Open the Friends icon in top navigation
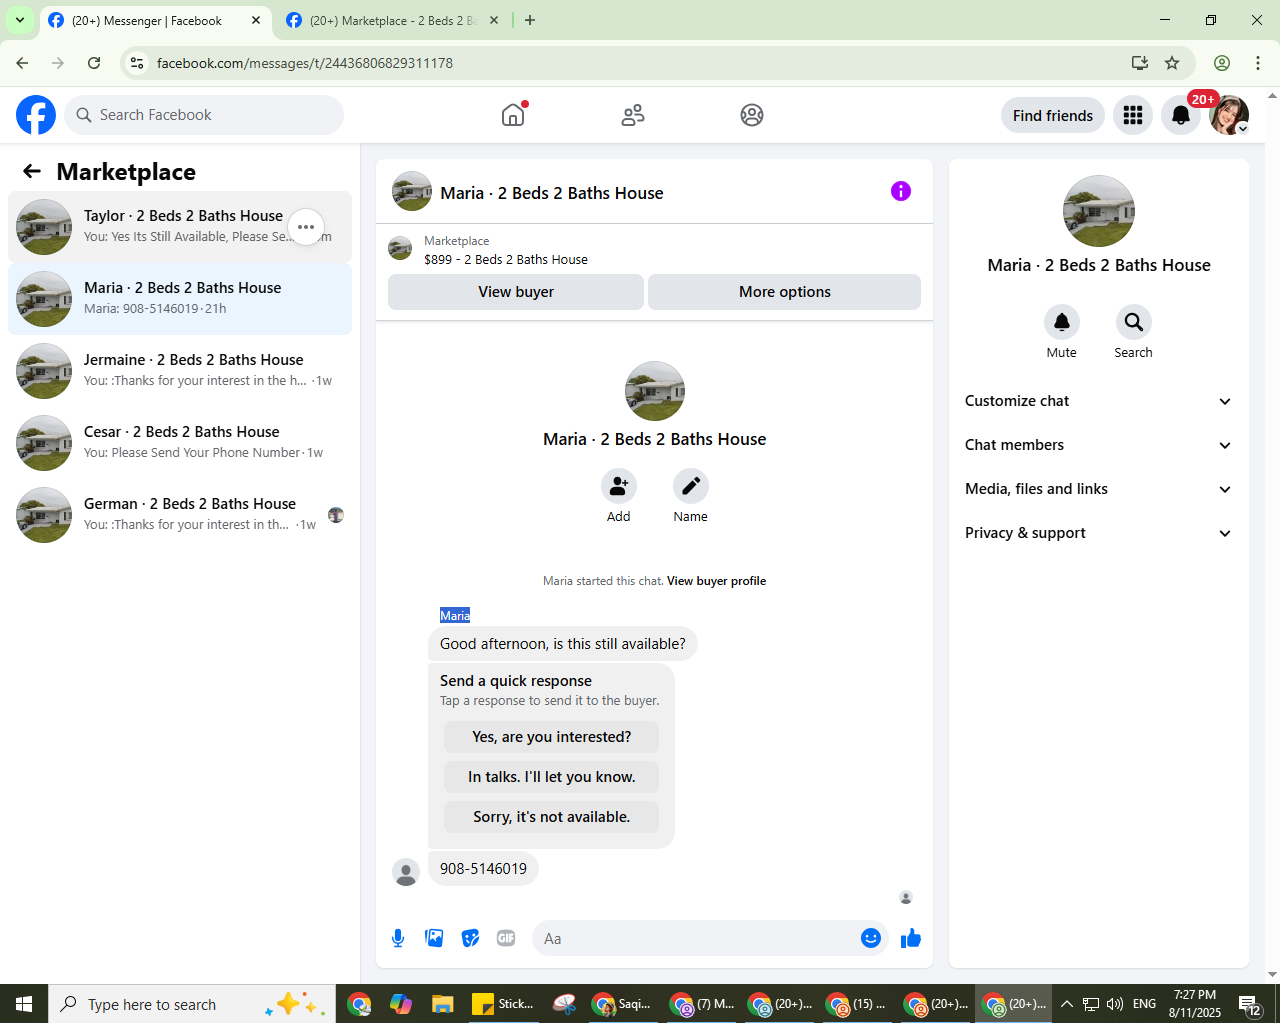This screenshot has width=1280, height=1023. point(633,115)
